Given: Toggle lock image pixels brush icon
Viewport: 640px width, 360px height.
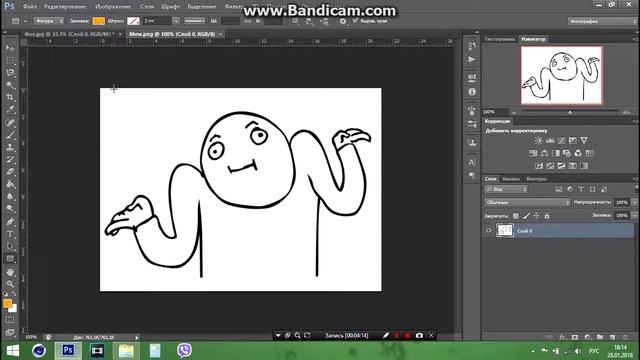Looking at the screenshot, I should point(527,216).
